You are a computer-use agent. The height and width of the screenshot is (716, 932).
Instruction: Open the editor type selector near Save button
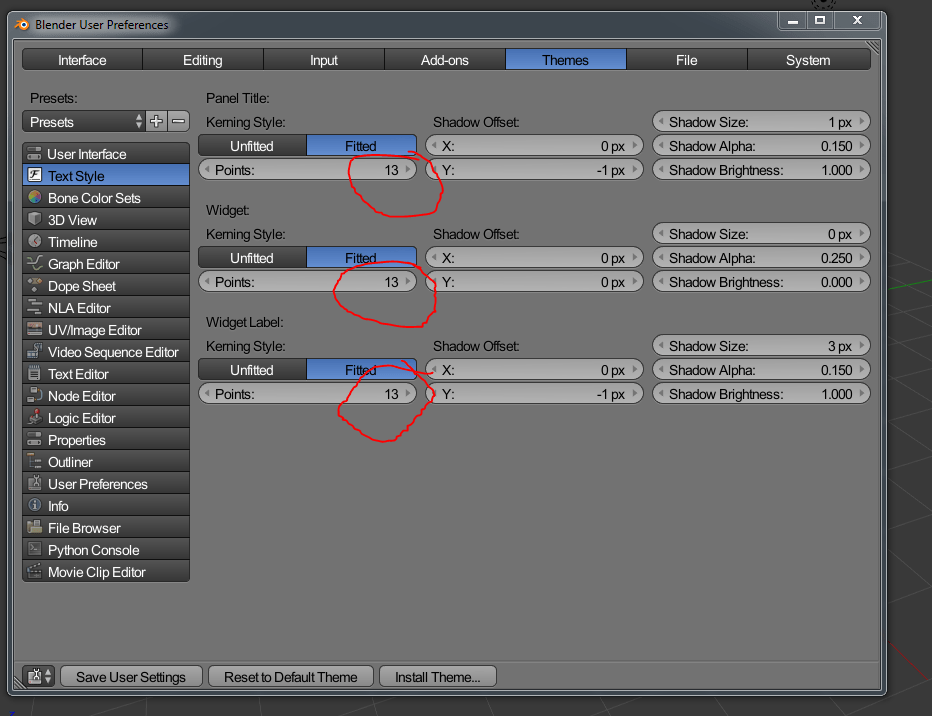click(37, 676)
